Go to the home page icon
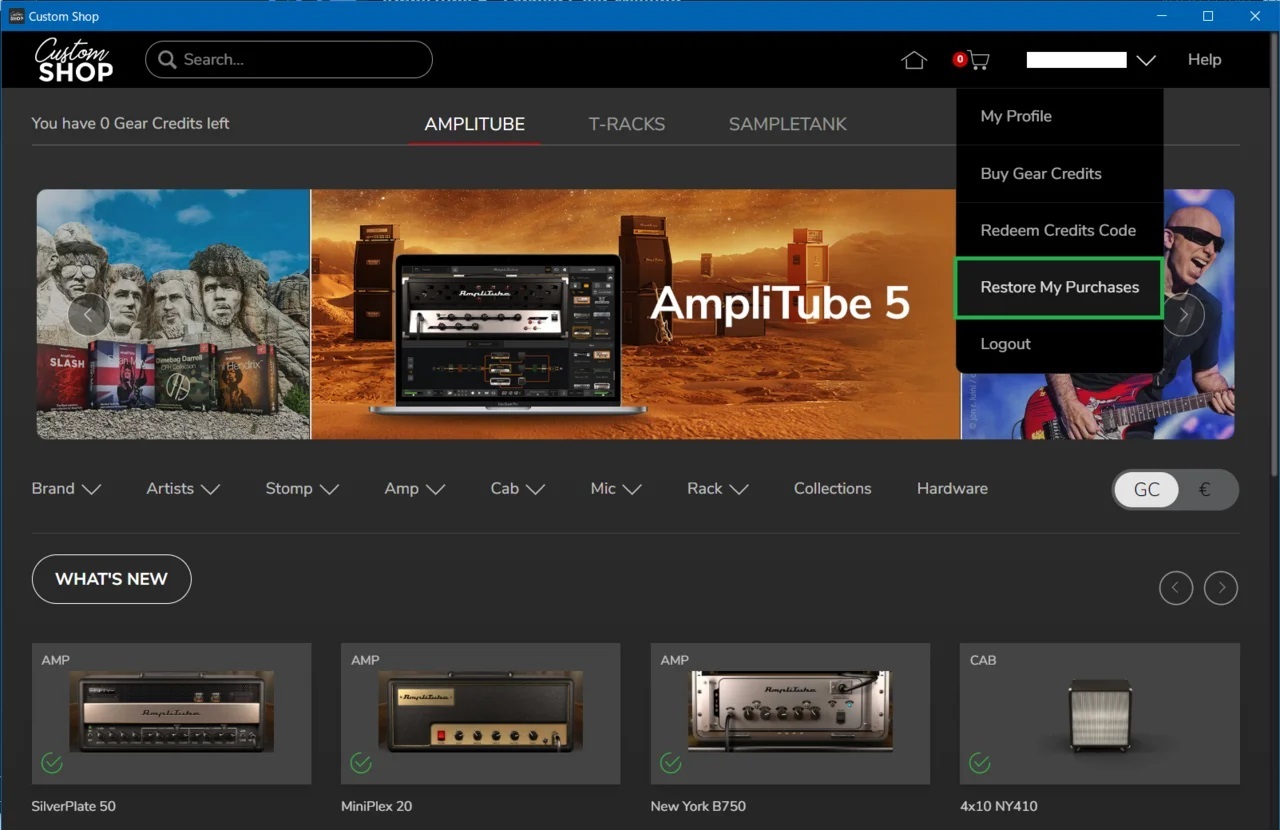 pyautogui.click(x=914, y=60)
